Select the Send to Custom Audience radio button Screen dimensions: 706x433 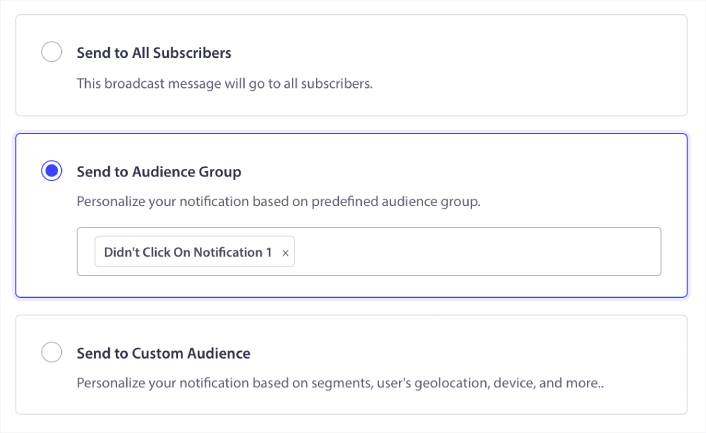pos(51,352)
